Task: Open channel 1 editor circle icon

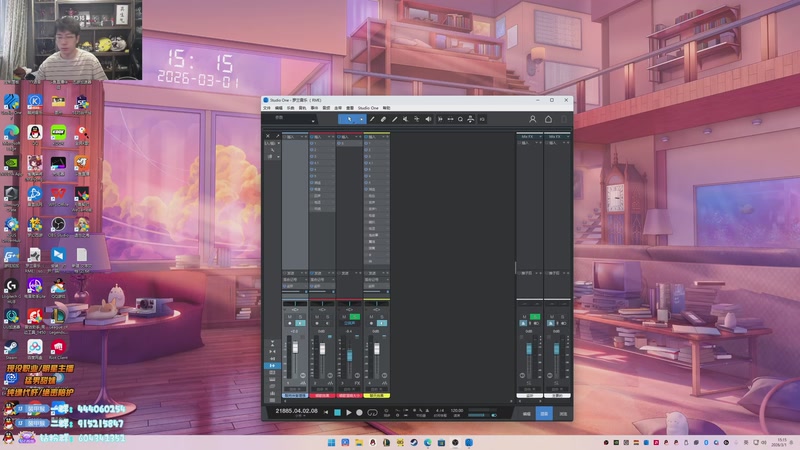Action: tap(303, 376)
